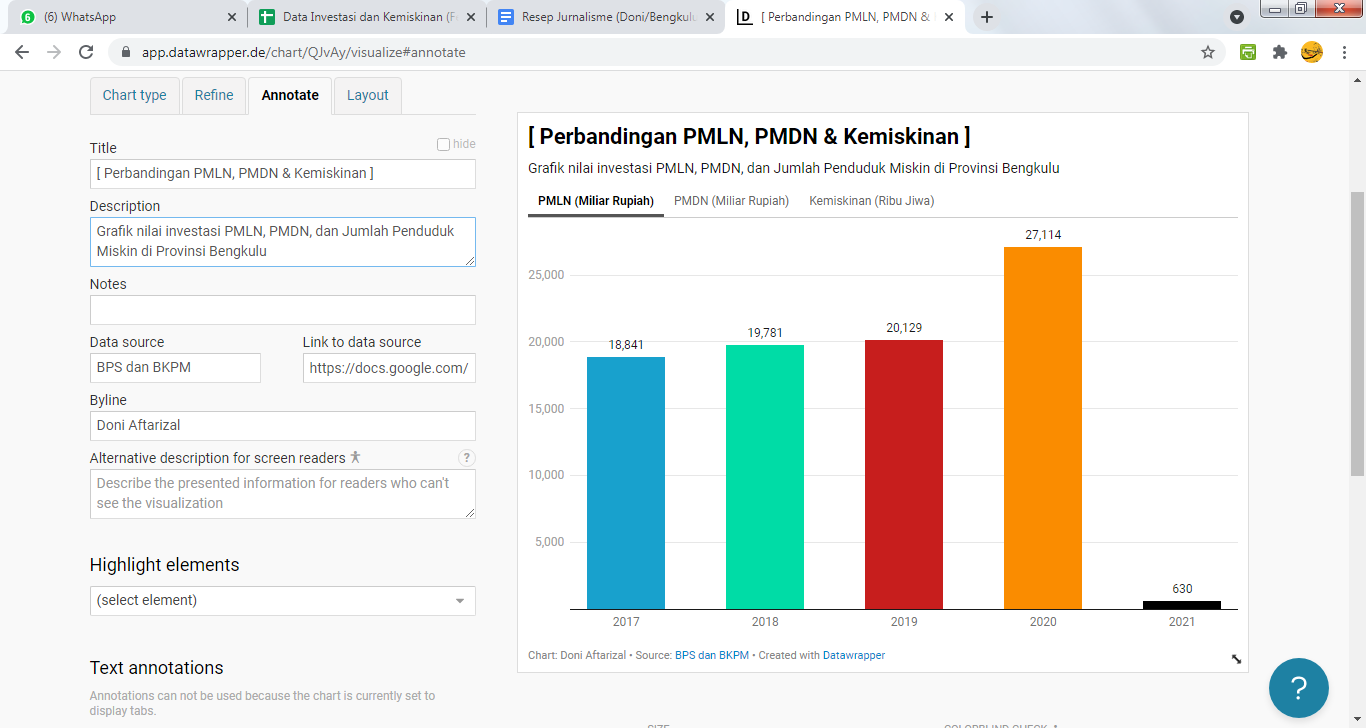Screen dimensions: 1366x728
Task: Show the Kemiskinan (Ribu Jiwa) chart tab
Action: point(871,201)
